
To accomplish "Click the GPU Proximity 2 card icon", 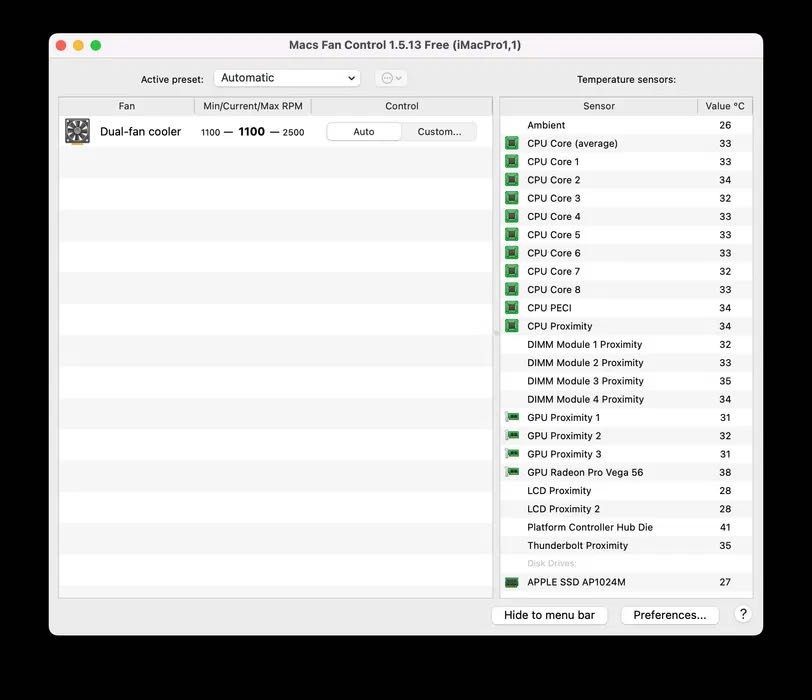I will pos(512,435).
